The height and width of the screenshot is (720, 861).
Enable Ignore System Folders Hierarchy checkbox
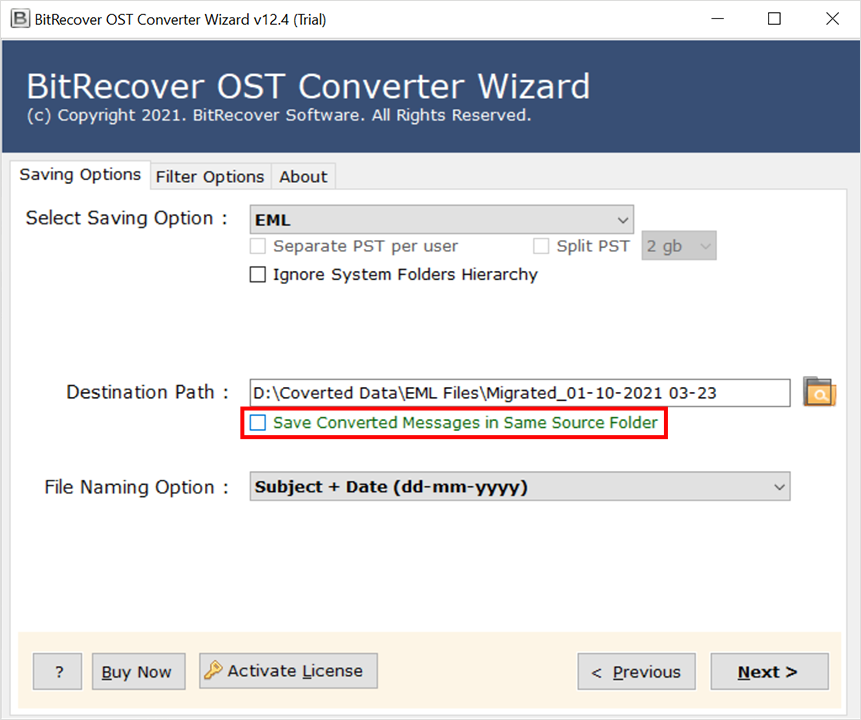click(258, 275)
